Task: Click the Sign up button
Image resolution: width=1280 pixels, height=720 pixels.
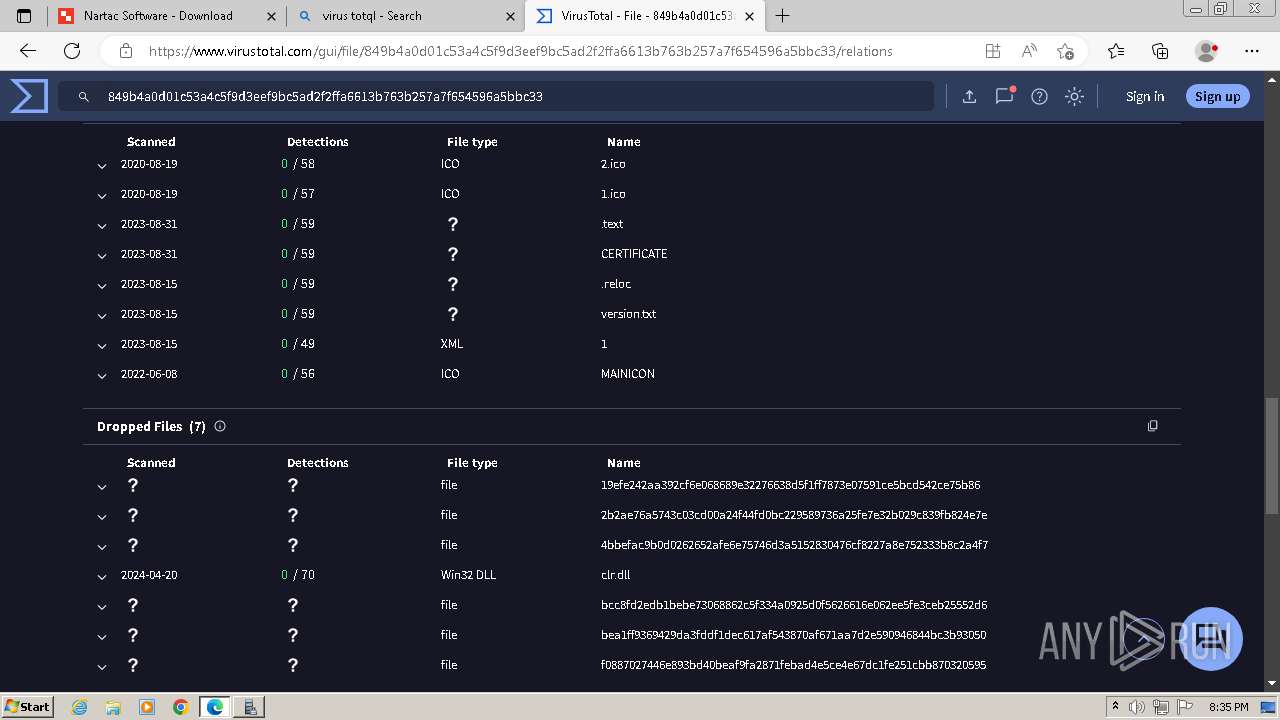Action: (1217, 96)
